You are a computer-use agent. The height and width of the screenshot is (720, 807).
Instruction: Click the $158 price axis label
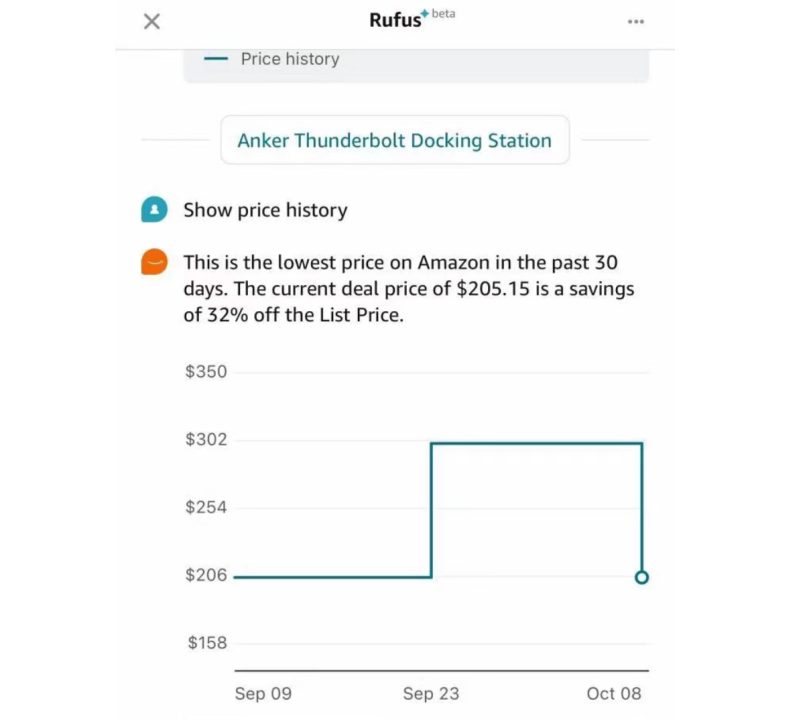(206, 643)
